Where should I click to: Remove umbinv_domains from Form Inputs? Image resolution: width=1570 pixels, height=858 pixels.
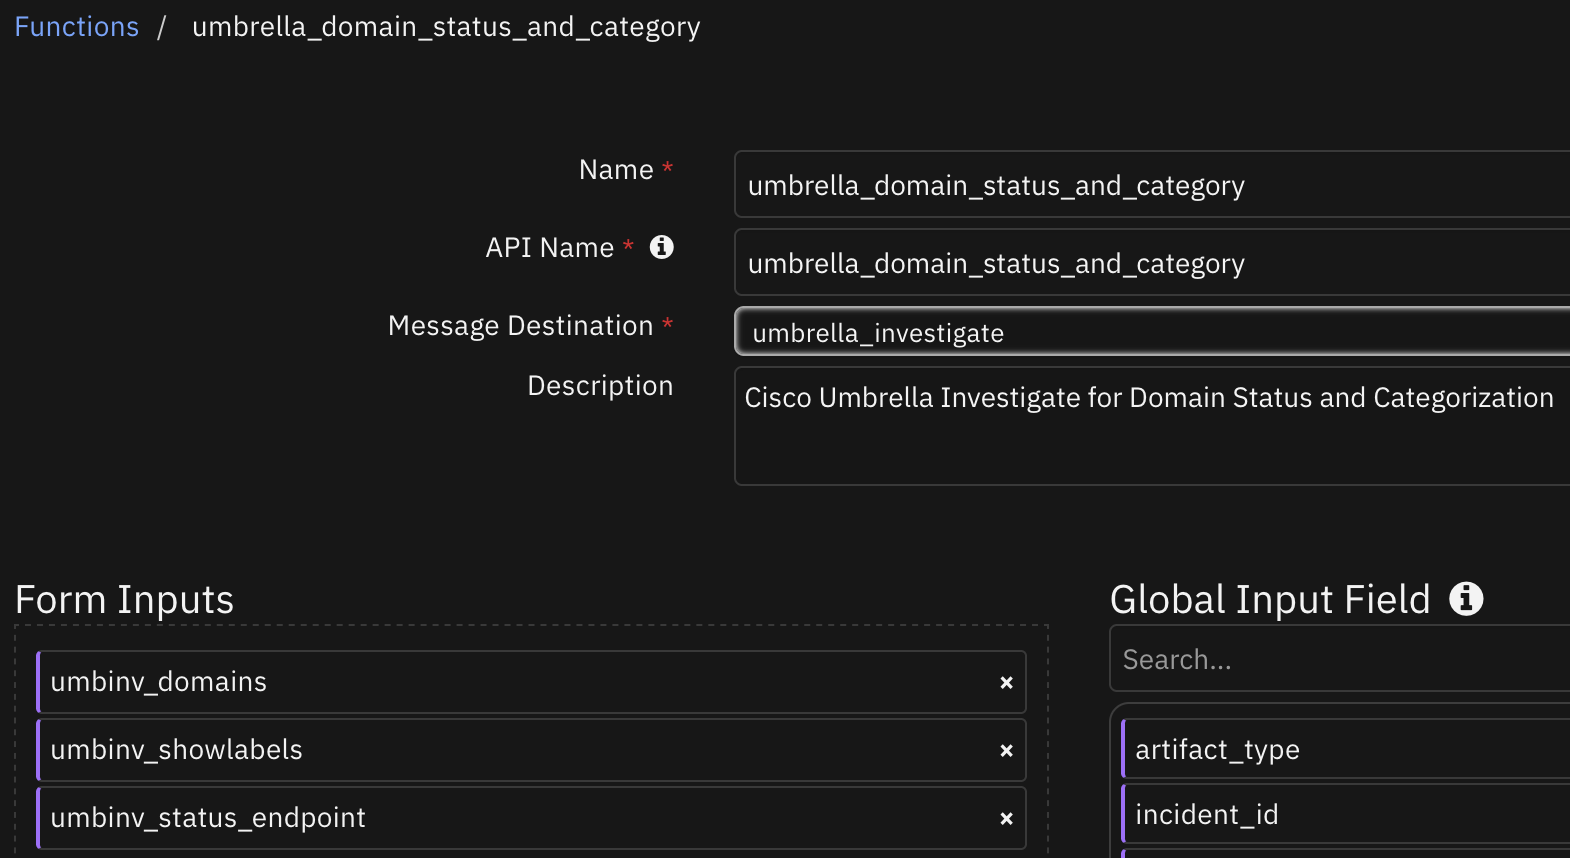pyautogui.click(x=1006, y=683)
